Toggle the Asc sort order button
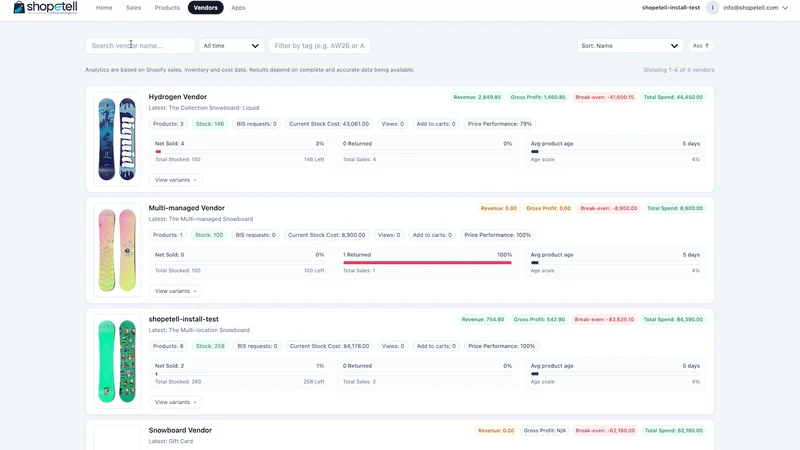The image size is (800, 450). (701, 45)
